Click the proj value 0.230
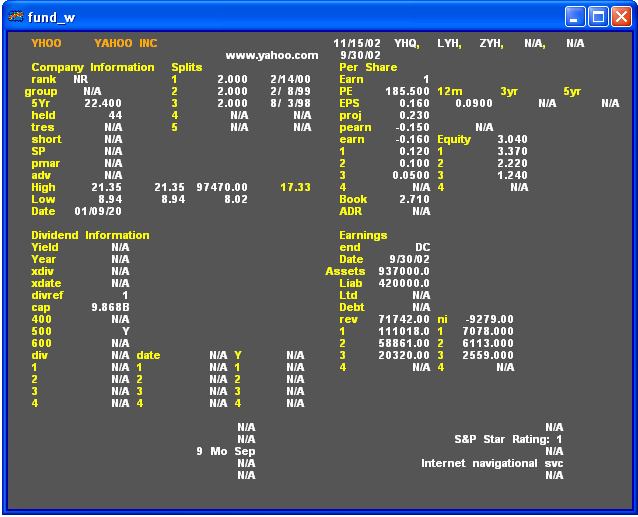 (x=414, y=116)
